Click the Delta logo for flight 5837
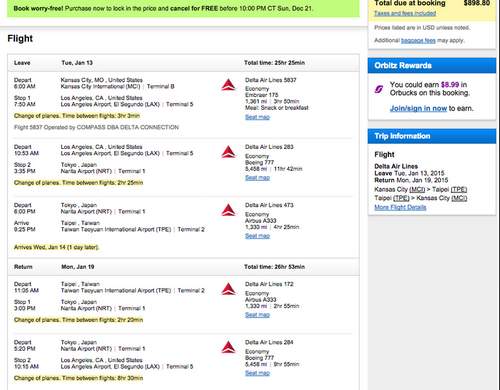Image resolution: width=500 pixels, height=390 pixels. [228, 85]
